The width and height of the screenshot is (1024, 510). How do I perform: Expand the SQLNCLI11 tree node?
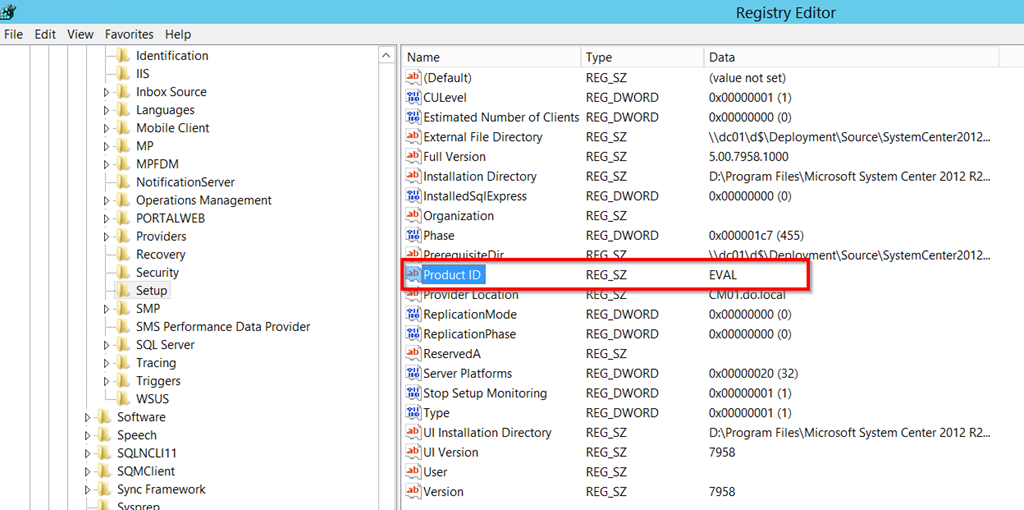coord(88,454)
